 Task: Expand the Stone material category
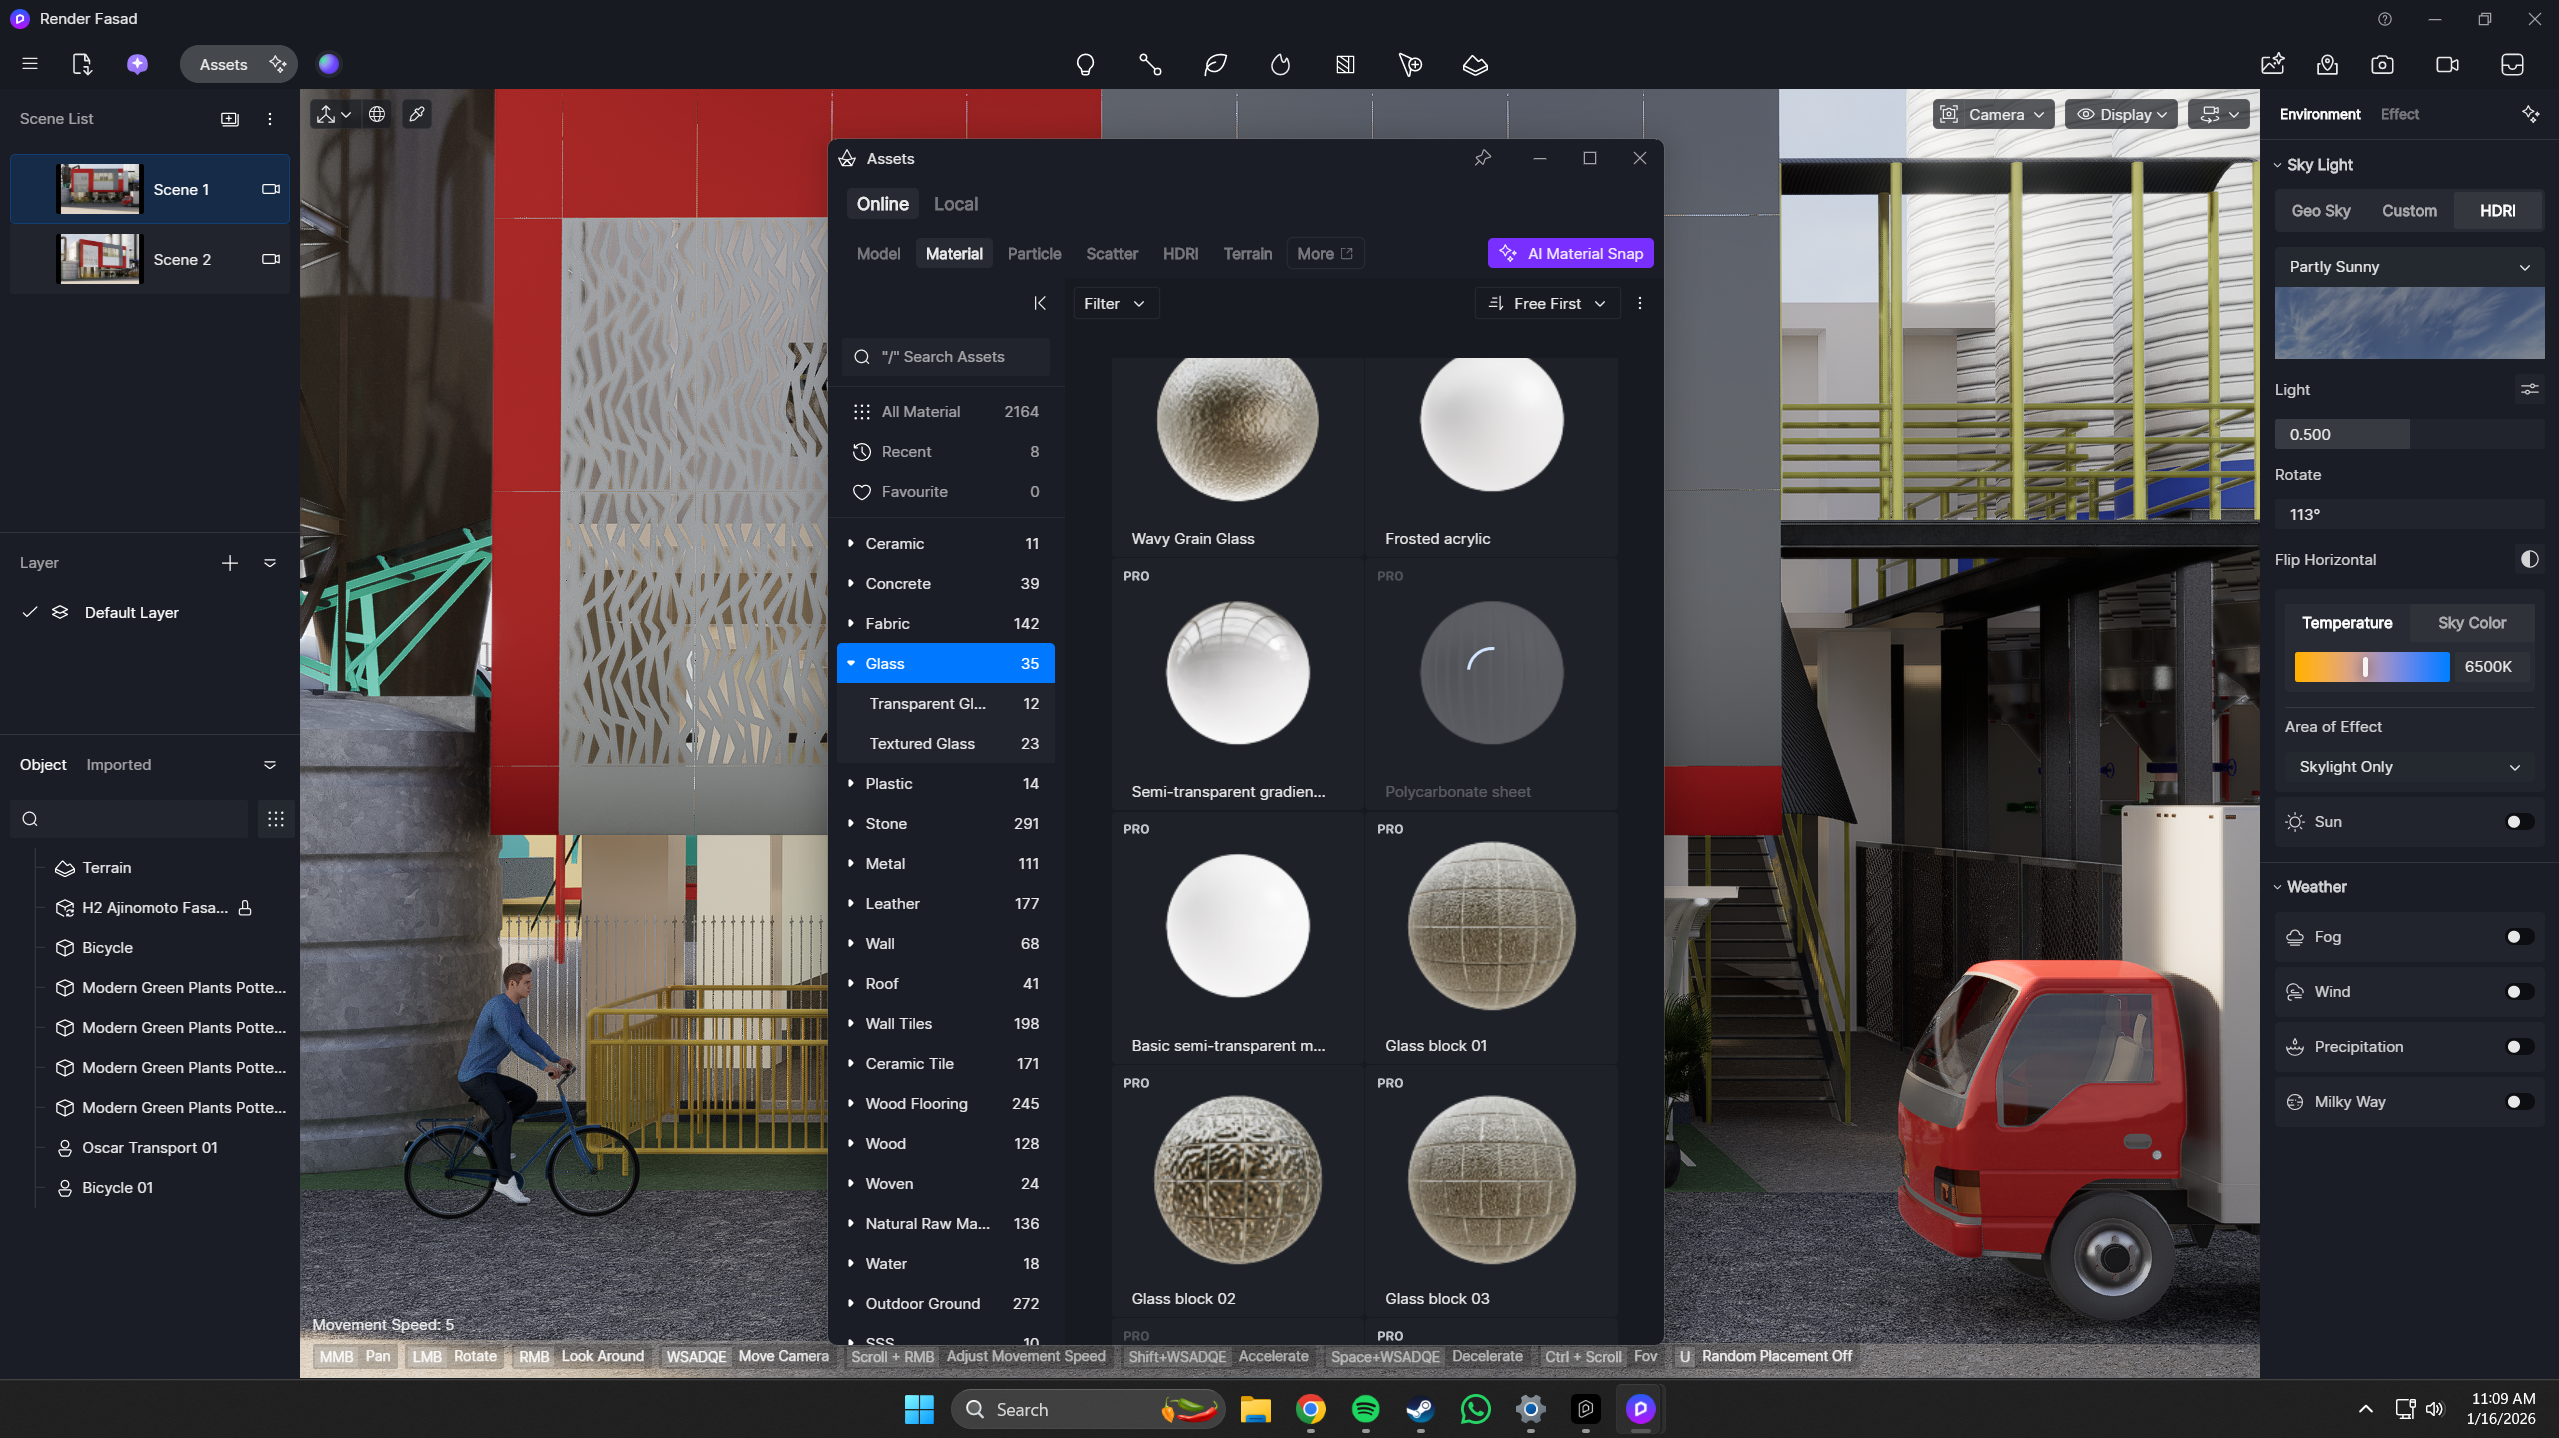[x=851, y=824]
